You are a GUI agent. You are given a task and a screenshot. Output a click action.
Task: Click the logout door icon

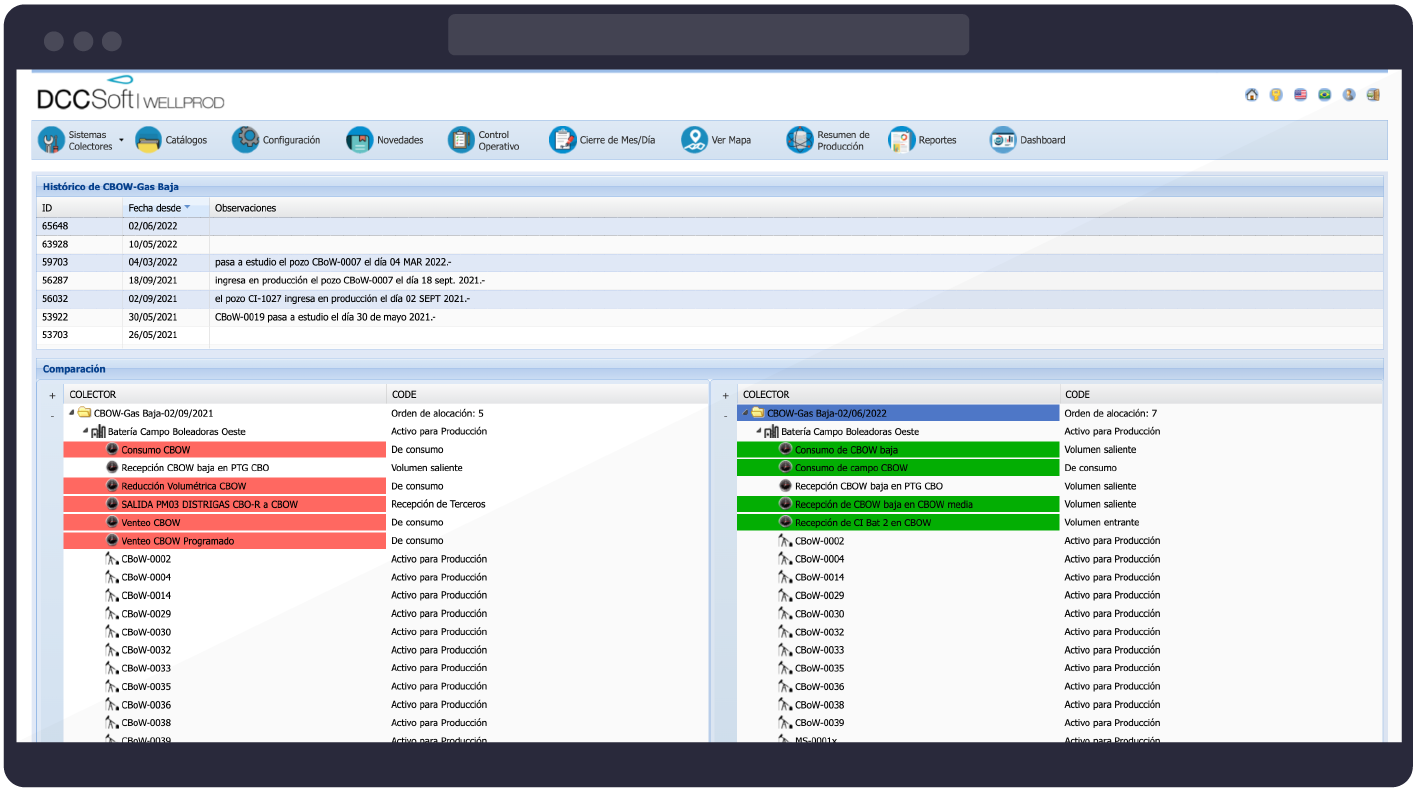click(1373, 95)
